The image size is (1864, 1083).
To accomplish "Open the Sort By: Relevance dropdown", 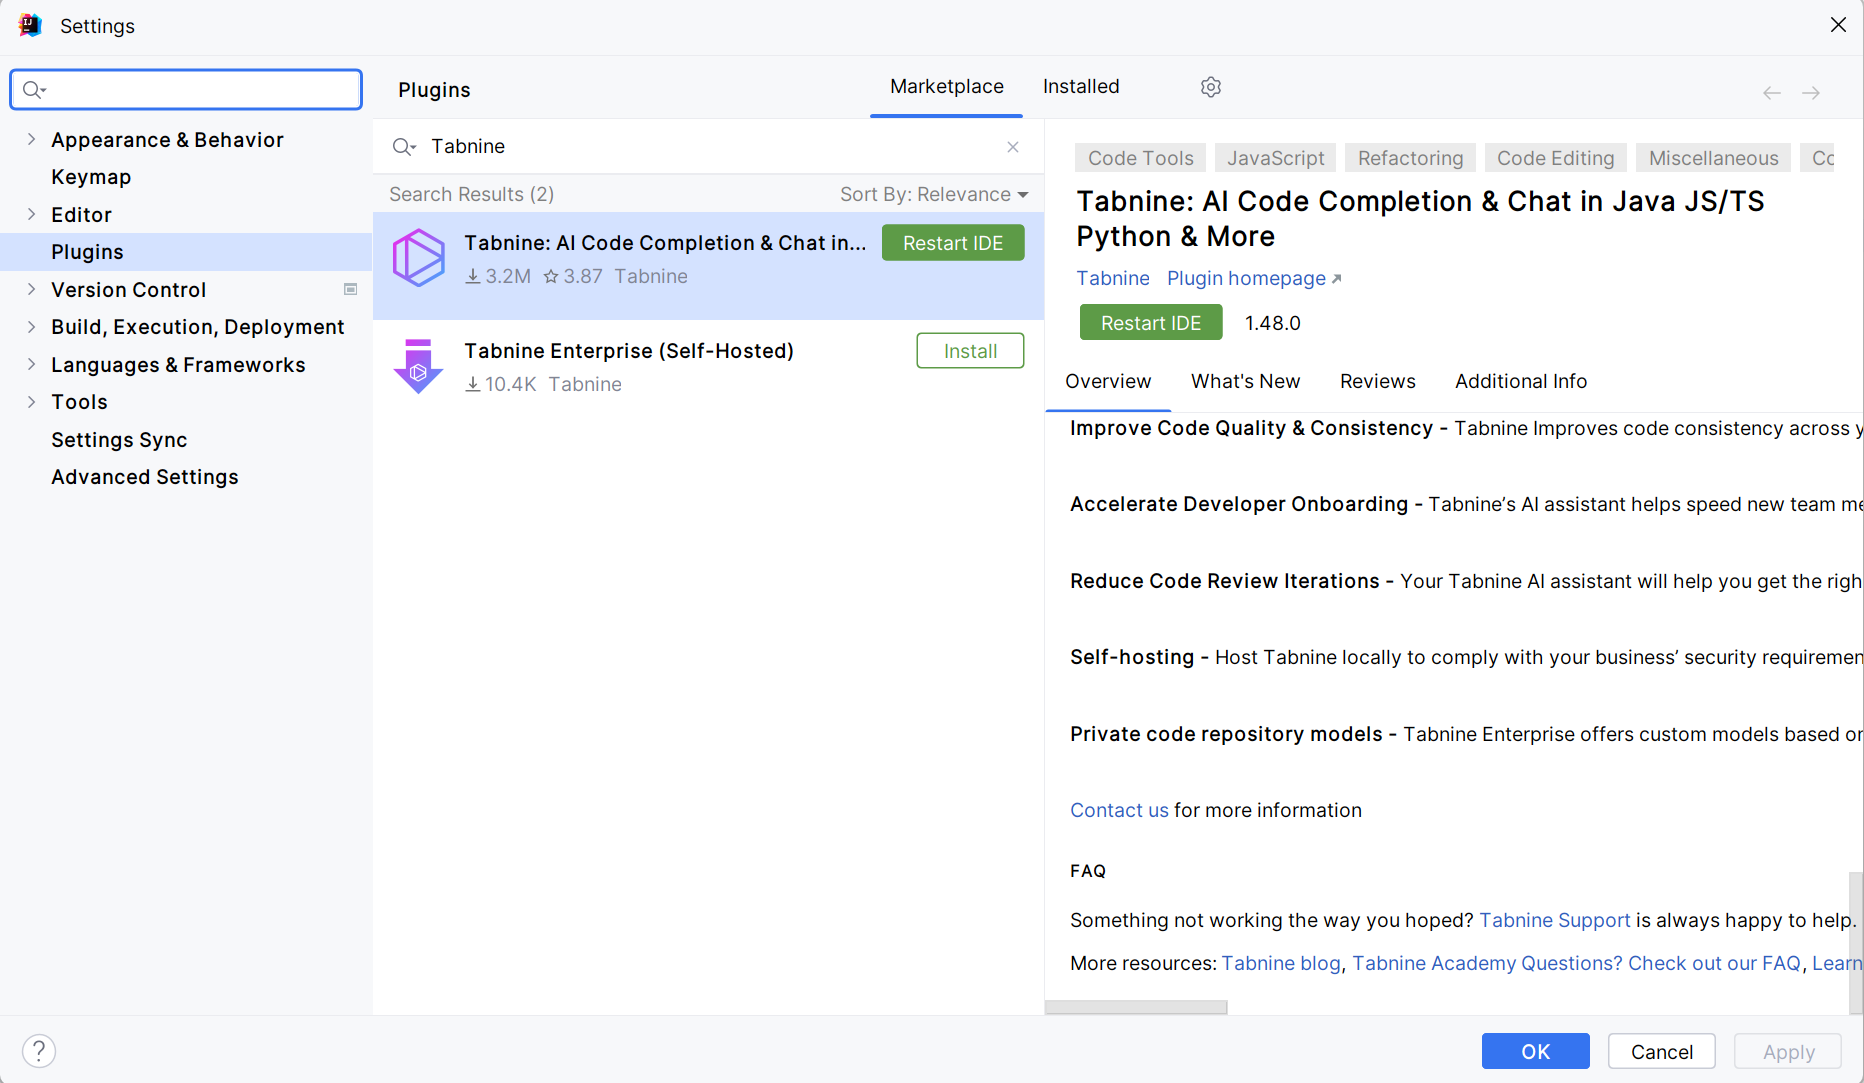I will tap(934, 194).
